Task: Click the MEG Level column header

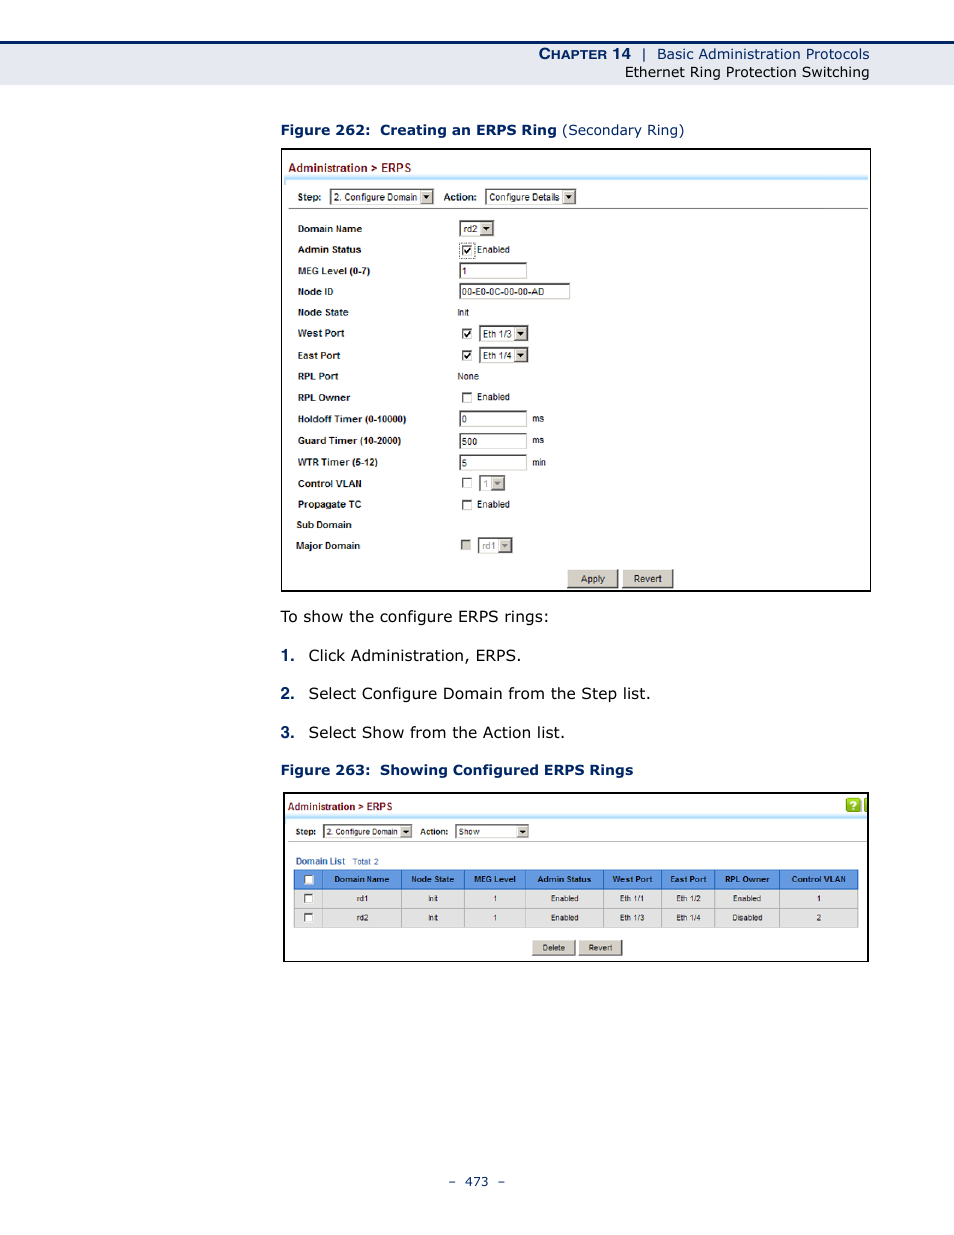Action: click(495, 880)
